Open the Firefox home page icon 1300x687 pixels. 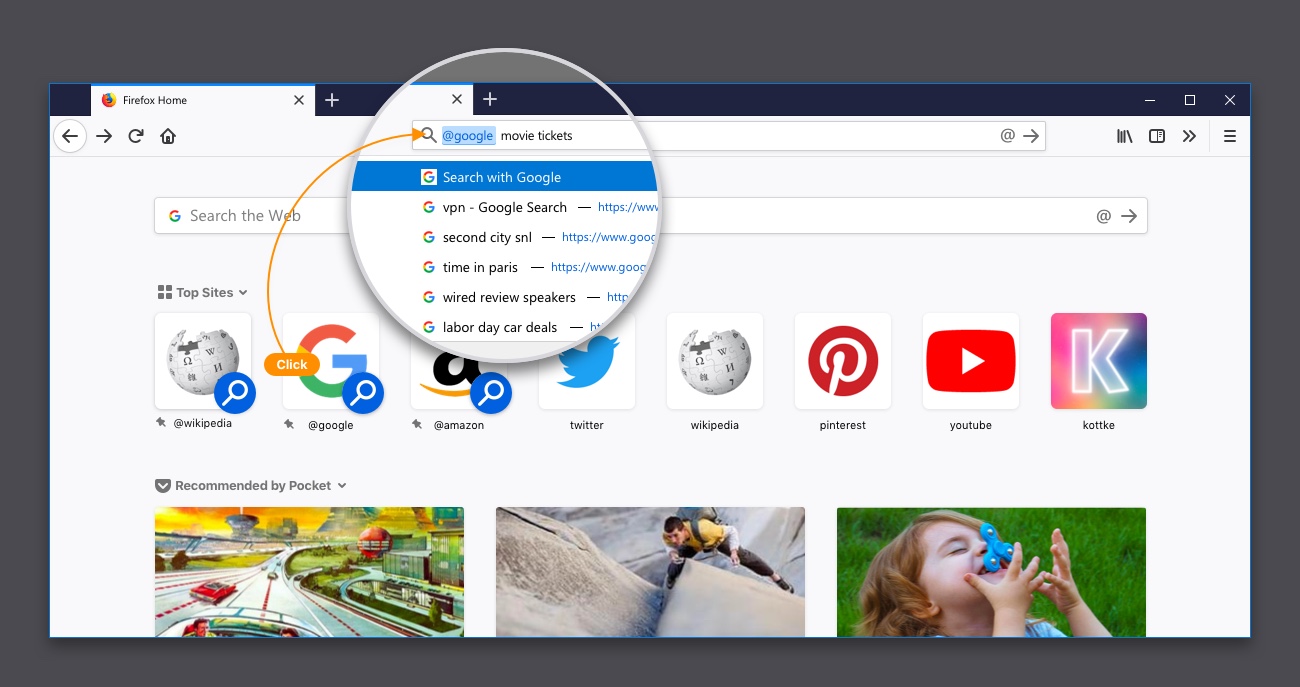point(168,136)
